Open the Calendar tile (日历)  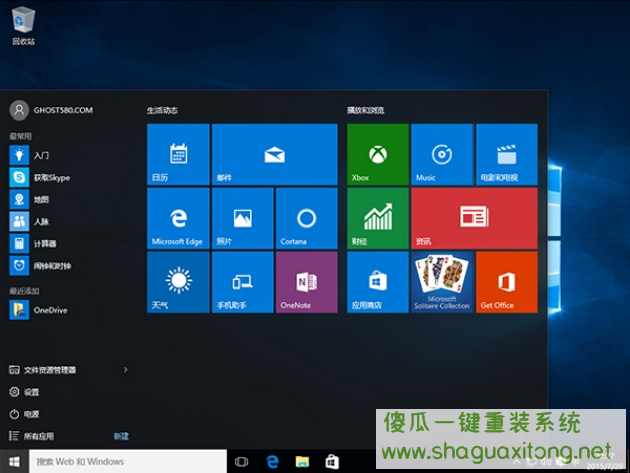[x=178, y=154]
